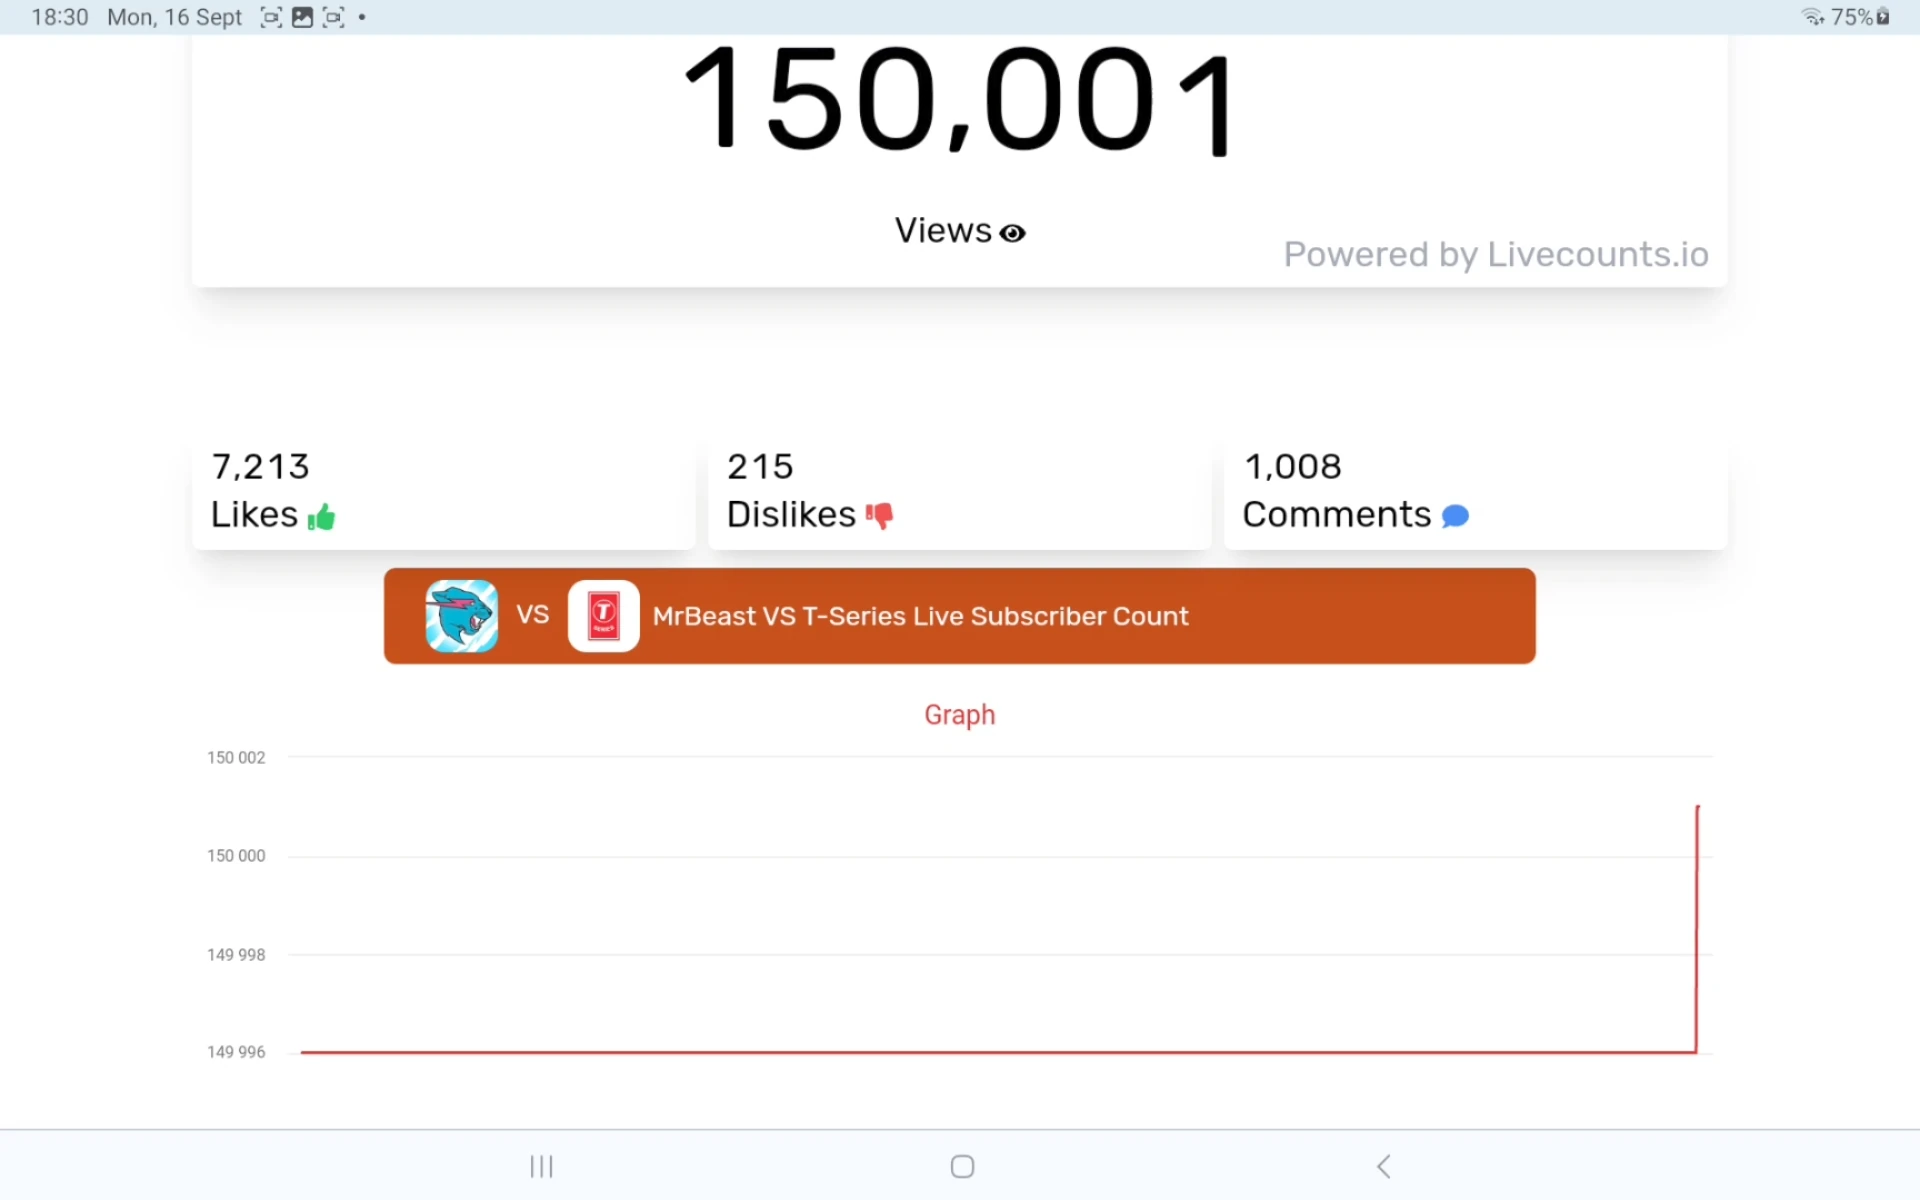Tap the Back arrow in navigation bar
The image size is (1920, 1200).
pos(1383,1165)
